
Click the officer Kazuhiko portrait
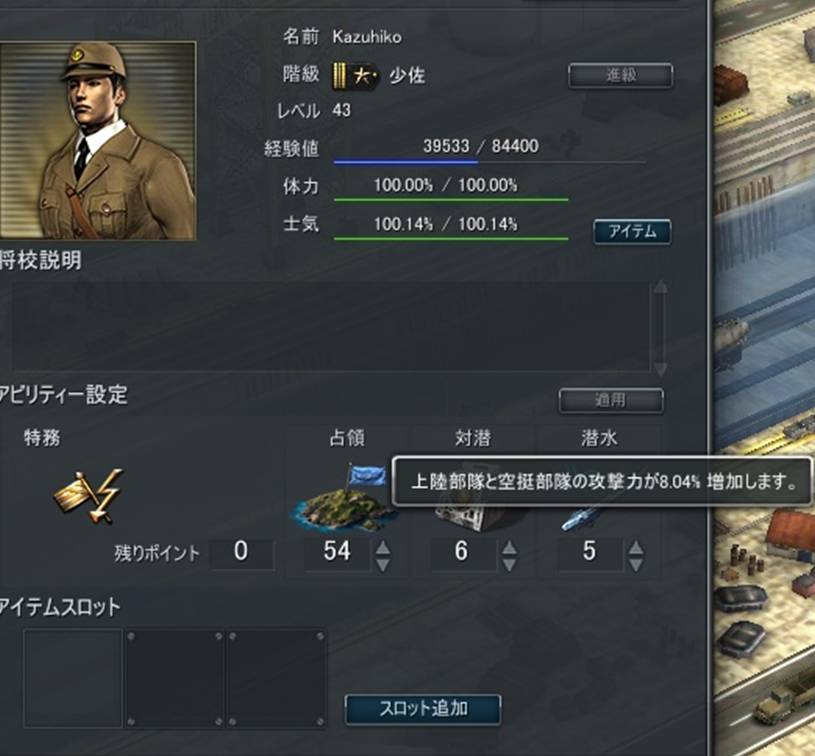point(98,141)
